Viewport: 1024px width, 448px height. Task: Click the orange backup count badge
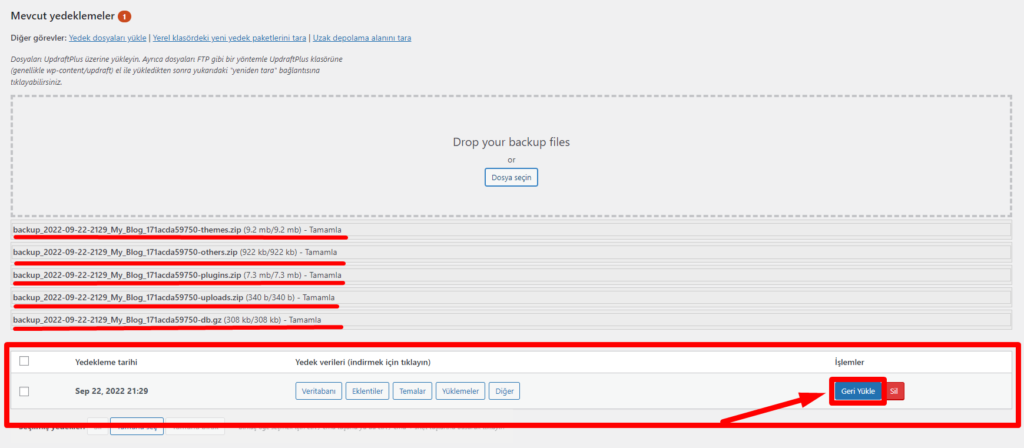pyautogui.click(x=124, y=17)
